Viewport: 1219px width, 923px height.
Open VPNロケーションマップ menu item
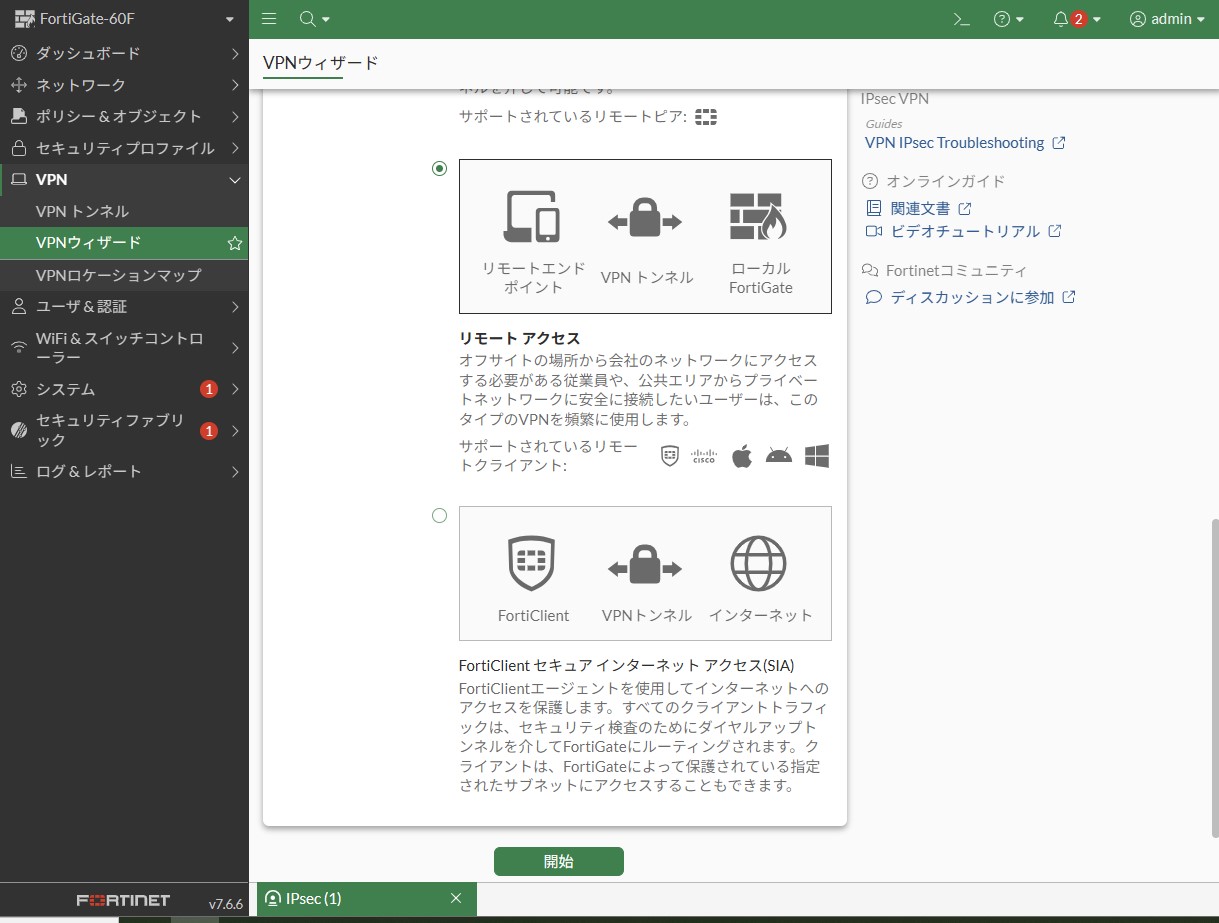(118, 275)
